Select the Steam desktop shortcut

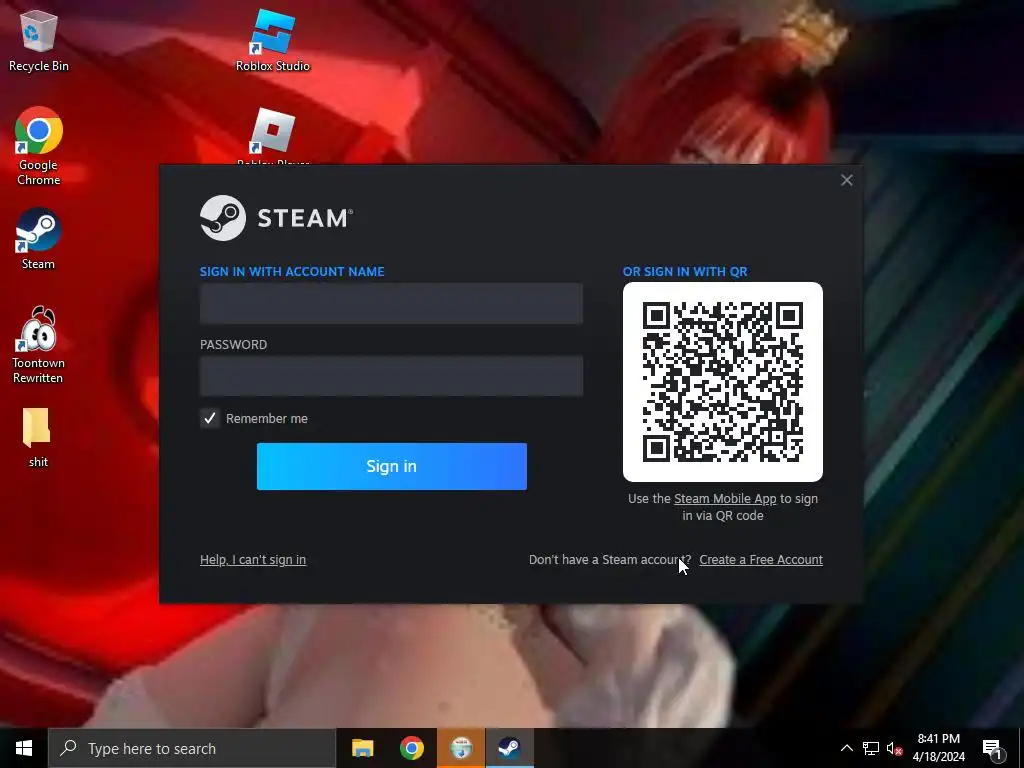(38, 239)
